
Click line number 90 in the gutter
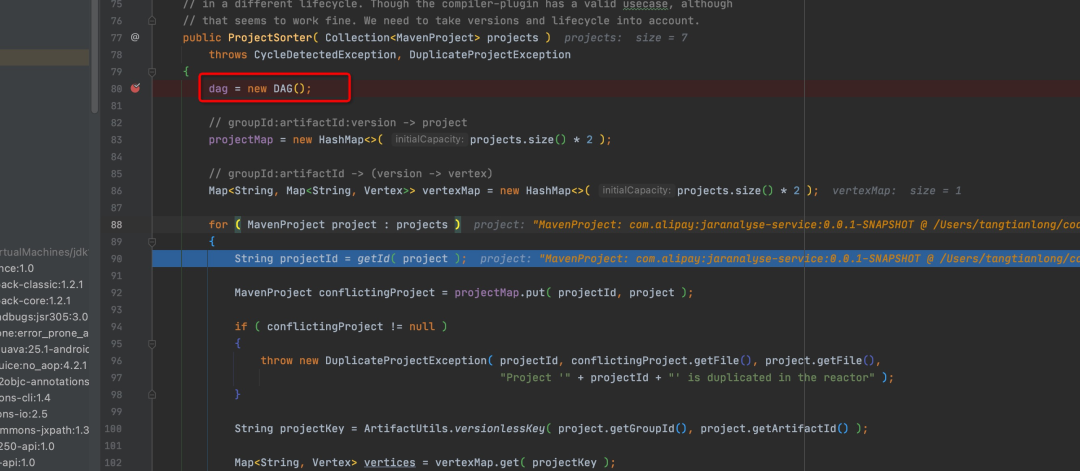click(116, 259)
